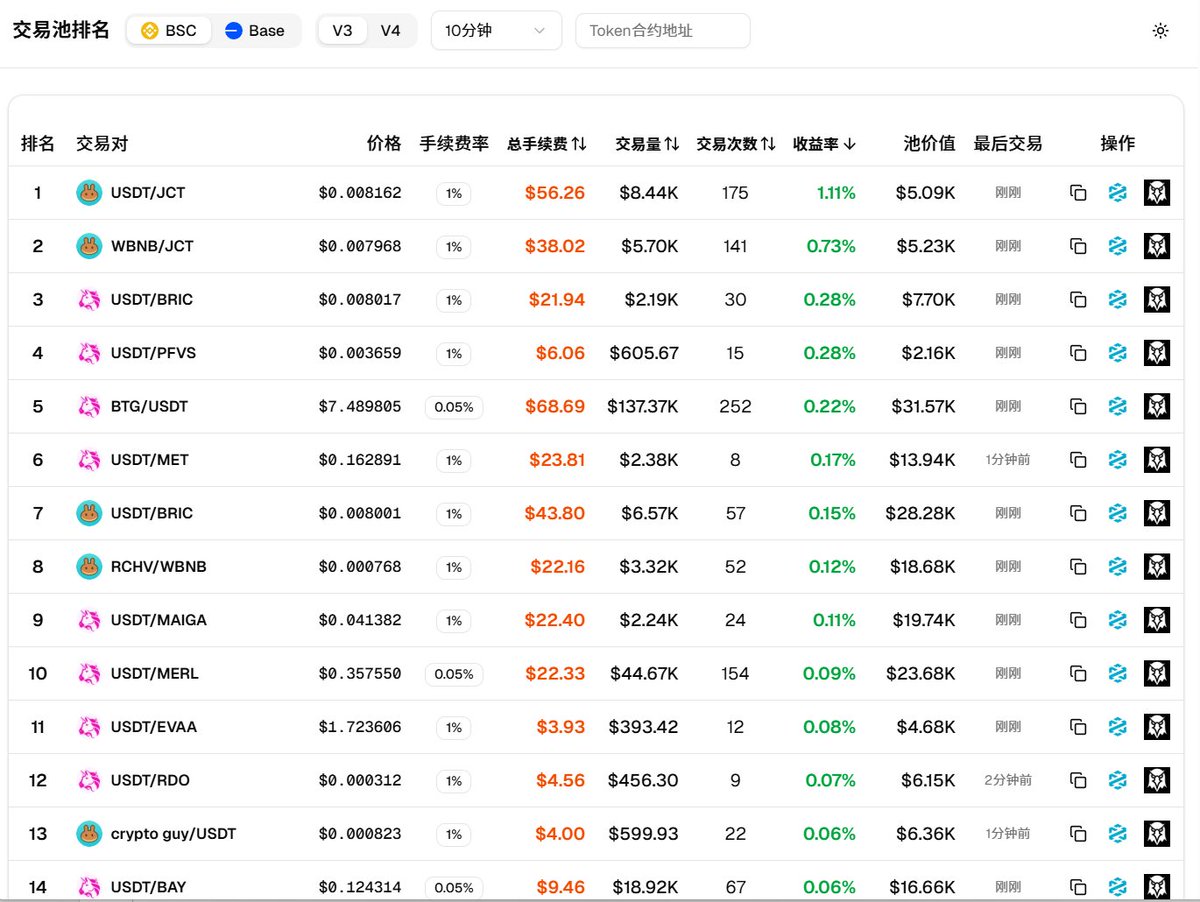Click blue swap icon in USDT/MET row
Viewport: 1200px width, 902px height.
point(1117,460)
